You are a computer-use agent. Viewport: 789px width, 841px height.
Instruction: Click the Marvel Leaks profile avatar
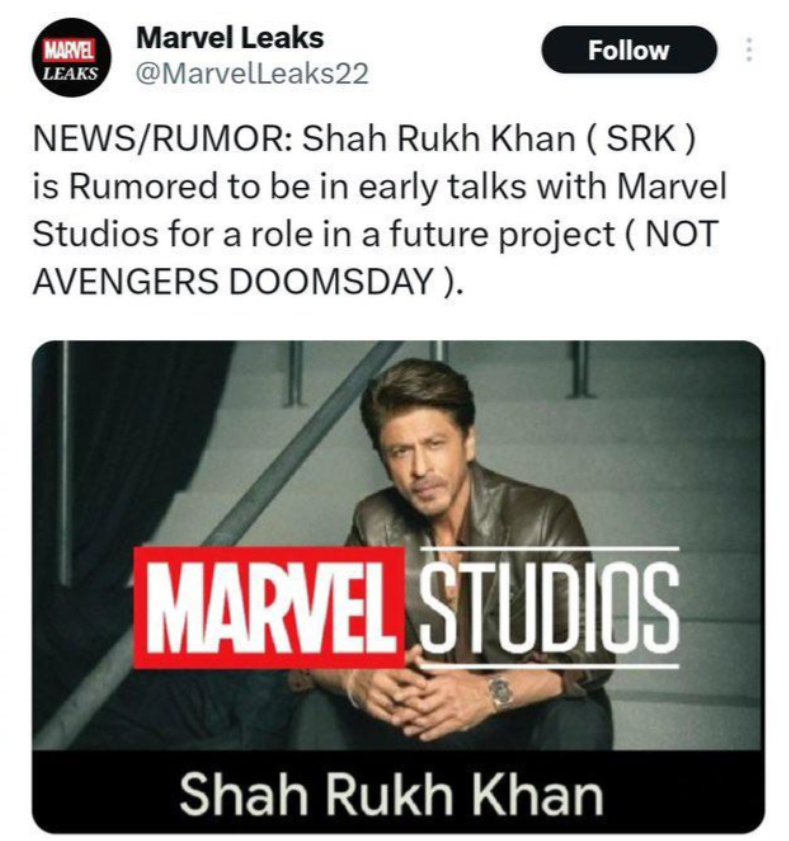click(72, 57)
